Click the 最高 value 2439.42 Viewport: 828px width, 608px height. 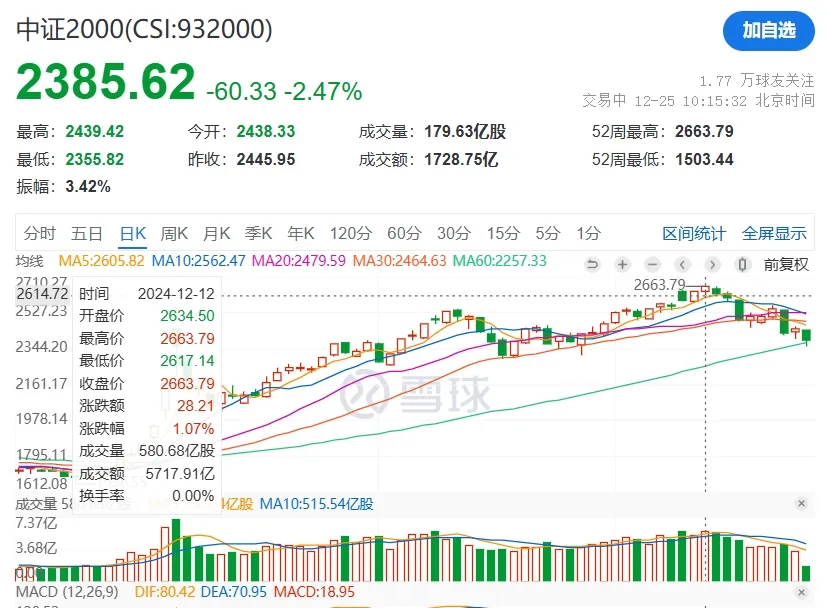click(95, 132)
